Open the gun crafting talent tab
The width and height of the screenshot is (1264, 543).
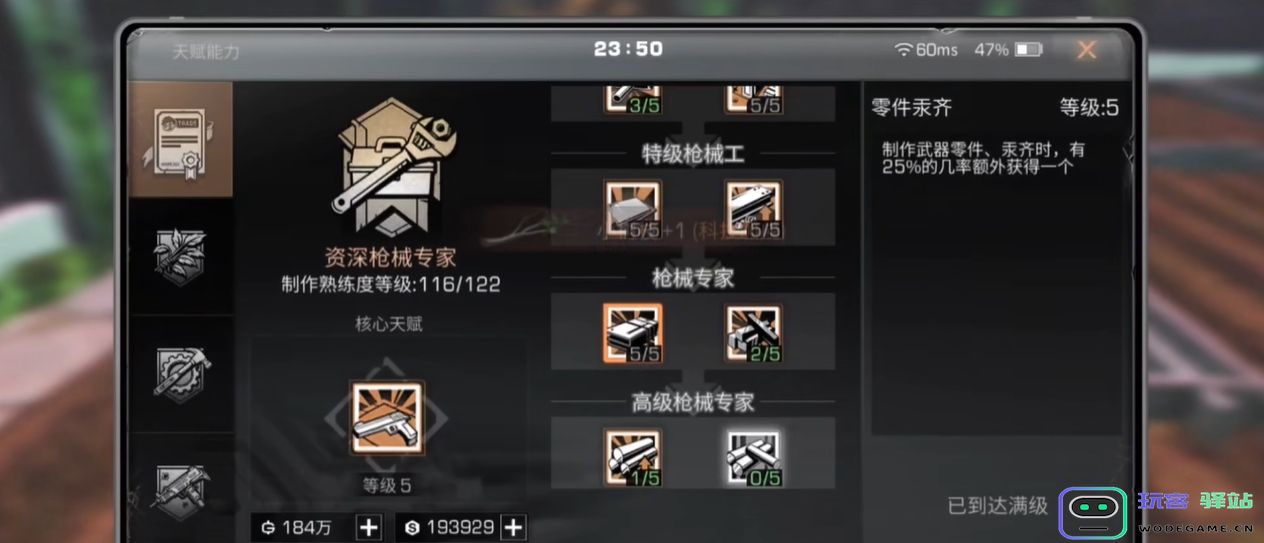pyautogui.click(x=181, y=488)
